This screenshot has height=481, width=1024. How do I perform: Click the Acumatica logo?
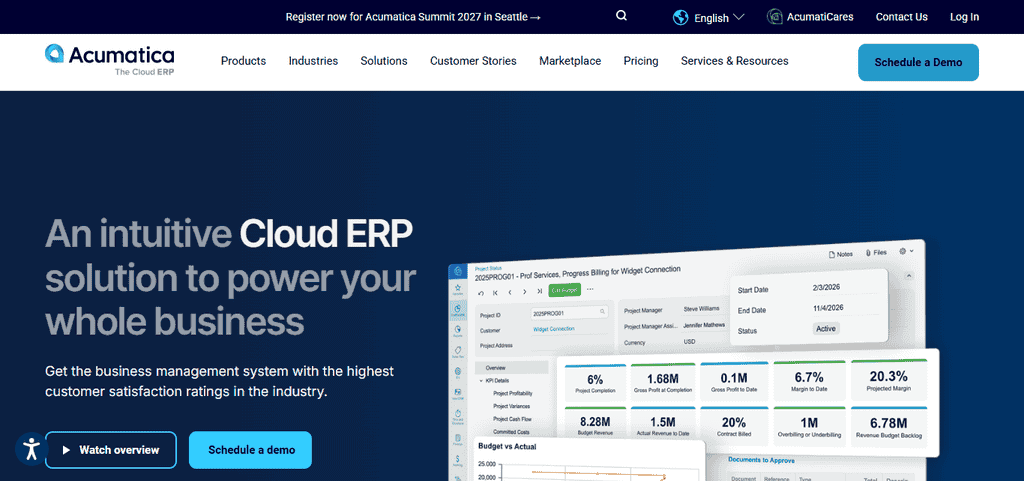click(110, 60)
